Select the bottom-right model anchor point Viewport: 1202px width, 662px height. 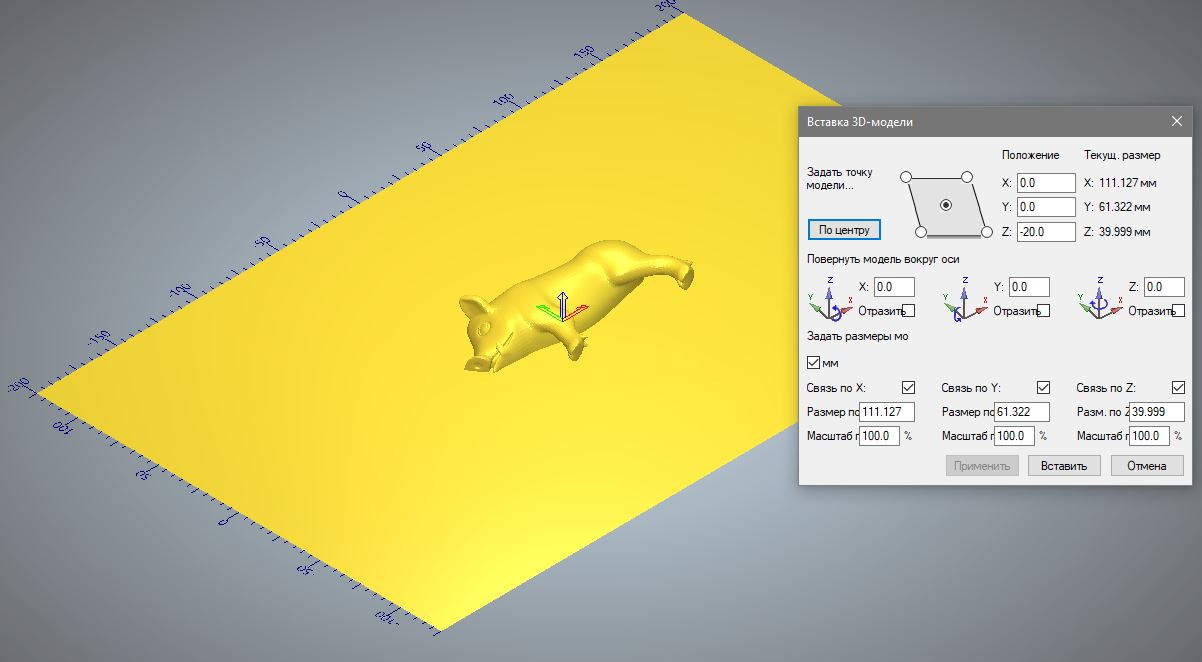pos(986,233)
